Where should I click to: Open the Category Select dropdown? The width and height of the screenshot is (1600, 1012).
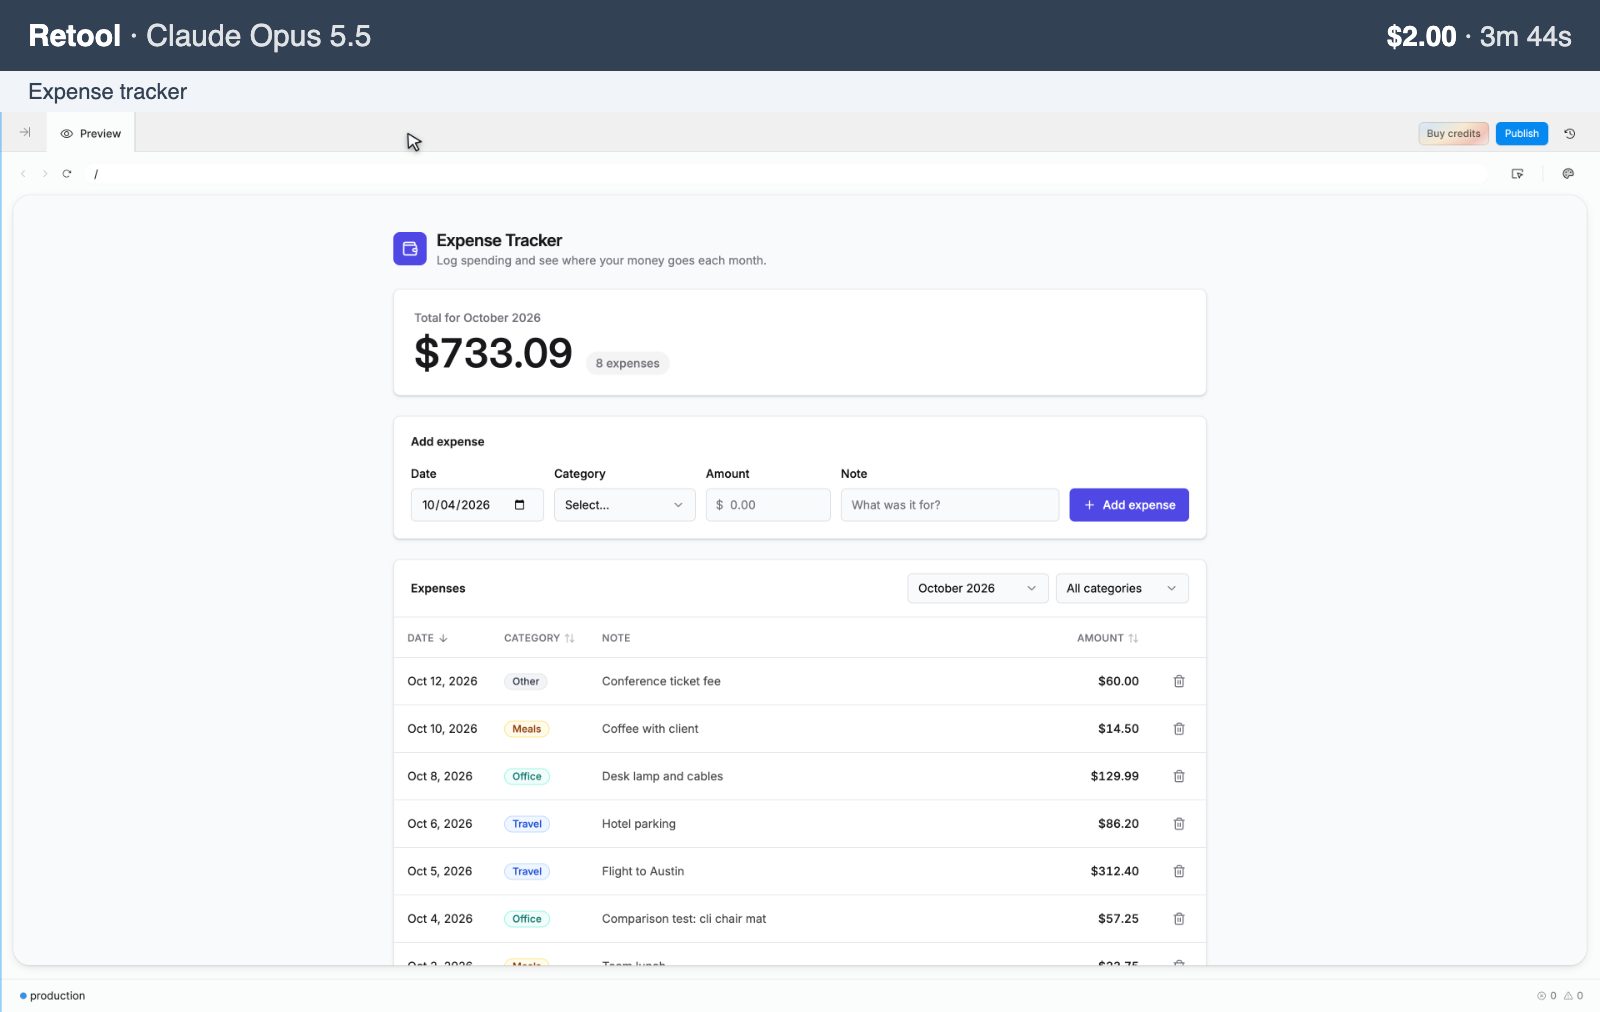624,505
